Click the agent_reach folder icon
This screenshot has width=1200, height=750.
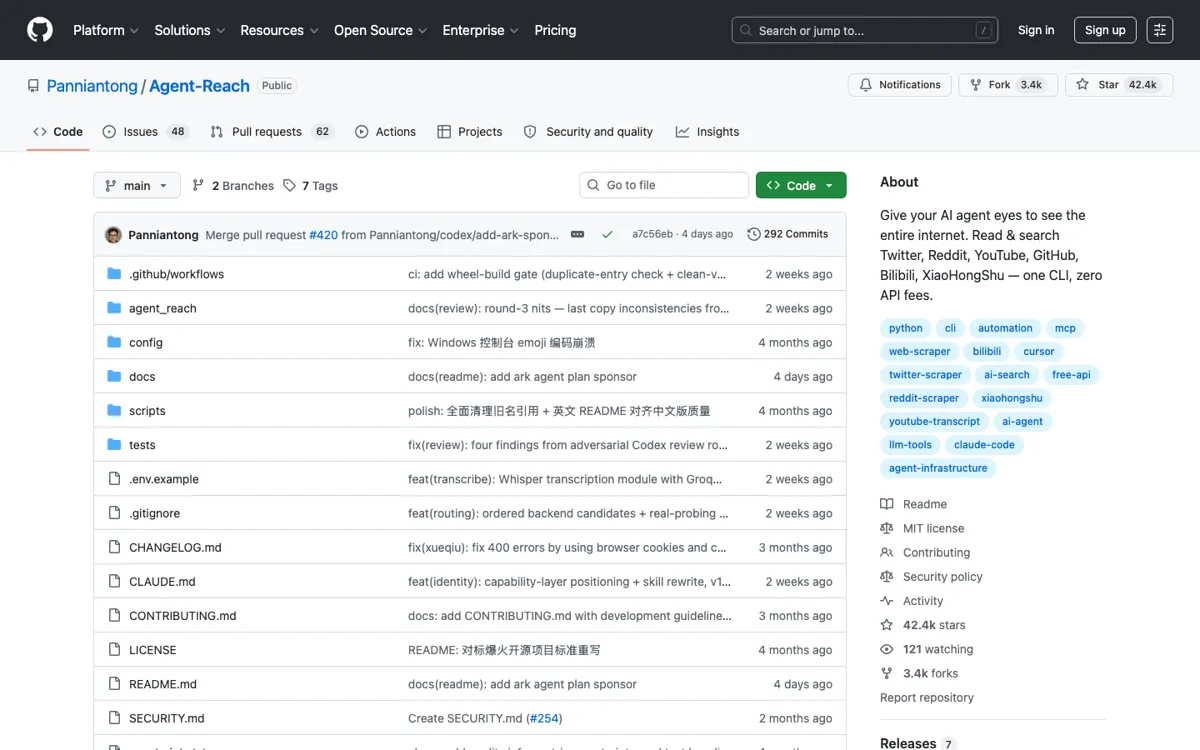[x=114, y=308]
